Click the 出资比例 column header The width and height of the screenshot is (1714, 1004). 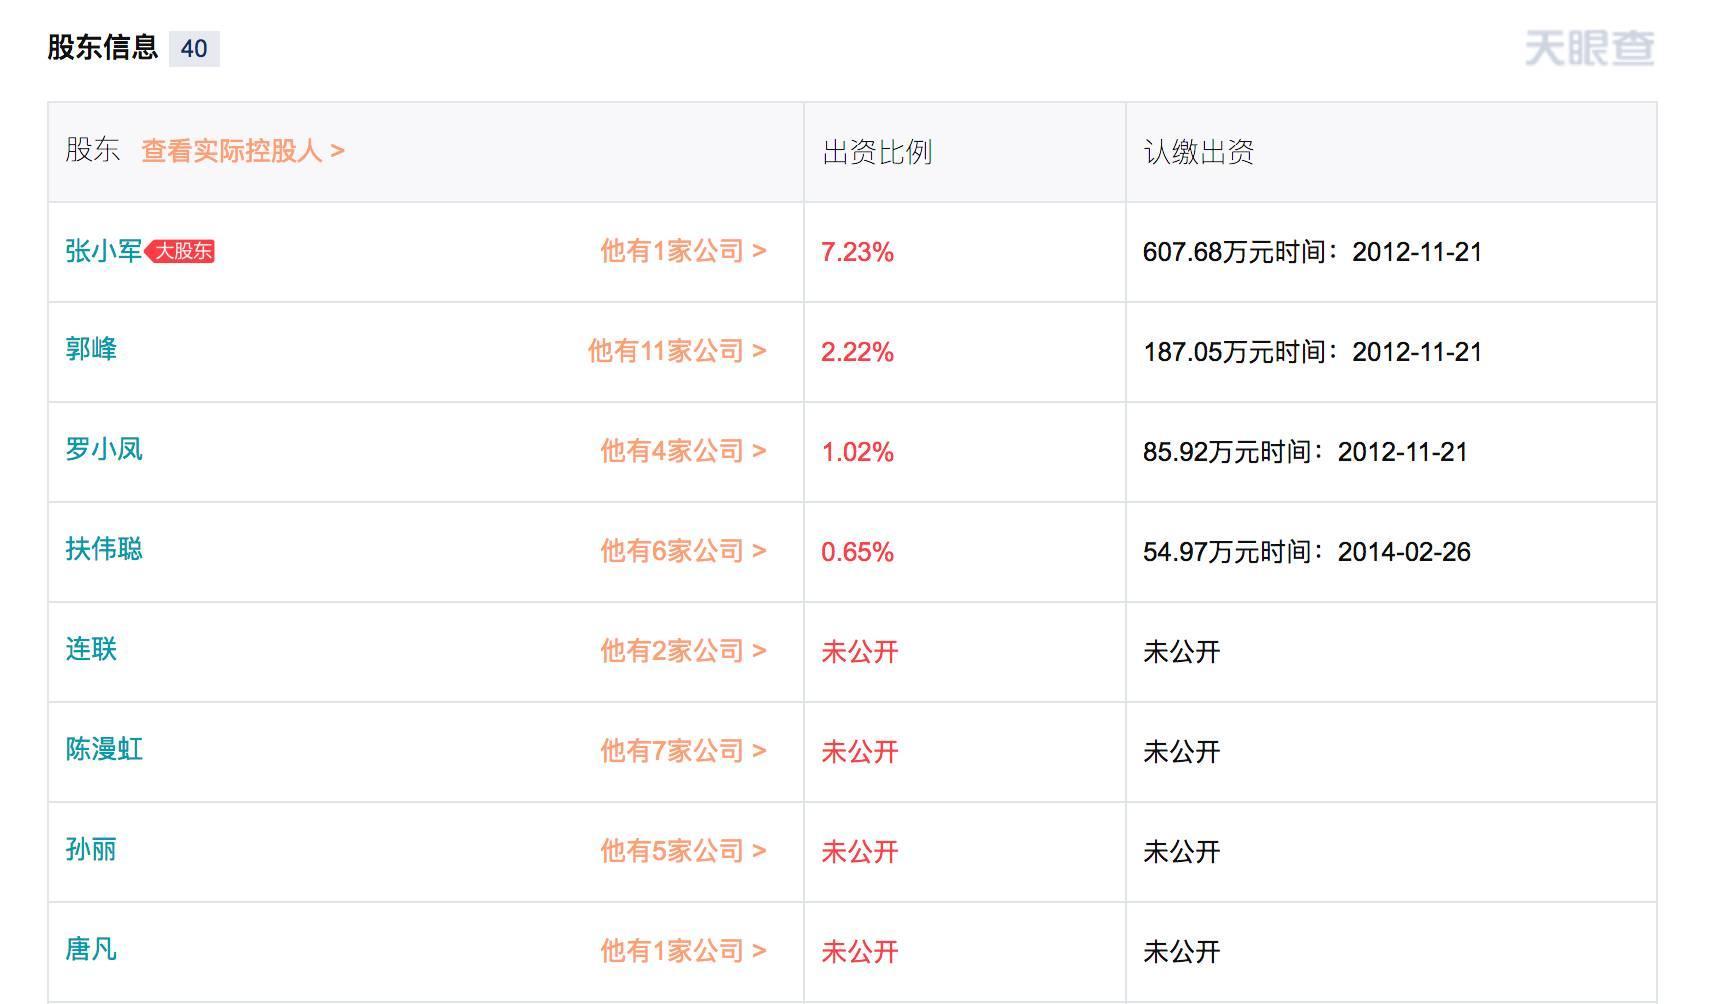877,152
